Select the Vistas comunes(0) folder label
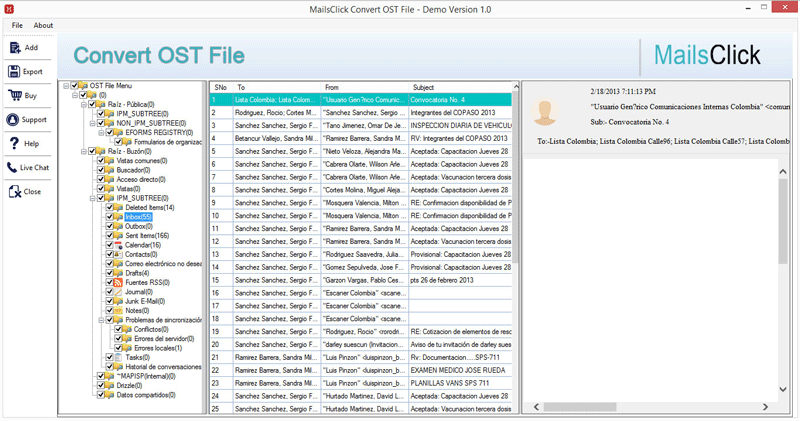 (x=142, y=161)
